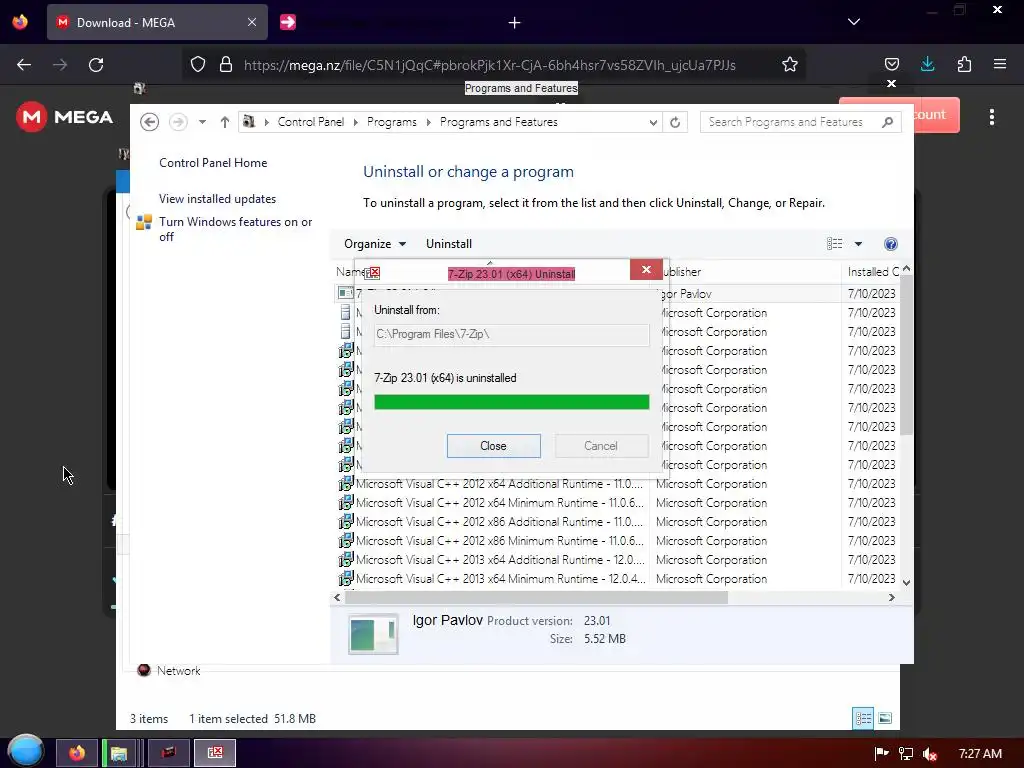The width and height of the screenshot is (1024, 768).
Task: Open the Organize dropdown menu
Action: click(375, 244)
